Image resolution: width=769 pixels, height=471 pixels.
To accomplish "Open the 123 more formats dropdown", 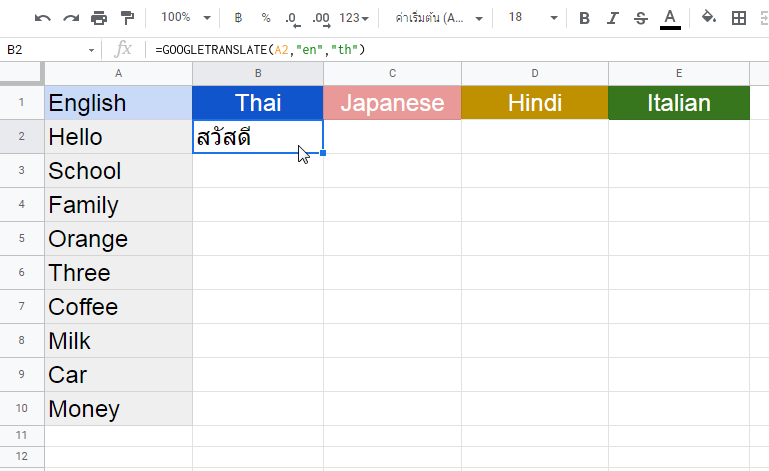I will pos(354,18).
